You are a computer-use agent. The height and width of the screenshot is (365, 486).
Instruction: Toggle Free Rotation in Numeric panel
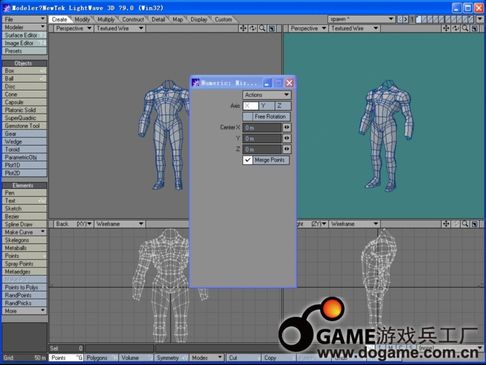(x=266, y=117)
